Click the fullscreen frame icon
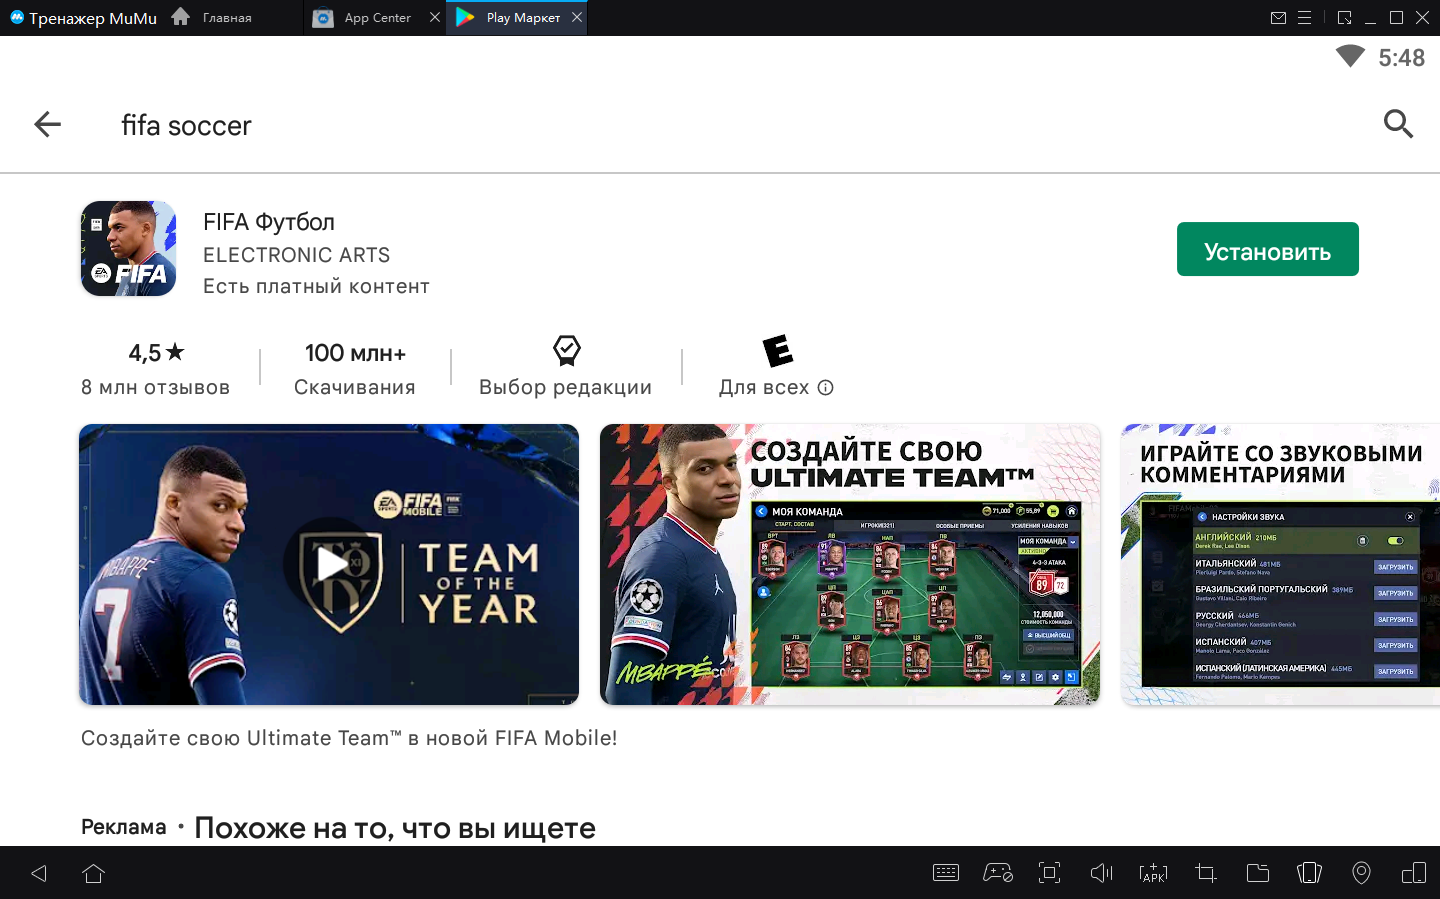Screen dimensions: 1440x899 tap(1049, 873)
